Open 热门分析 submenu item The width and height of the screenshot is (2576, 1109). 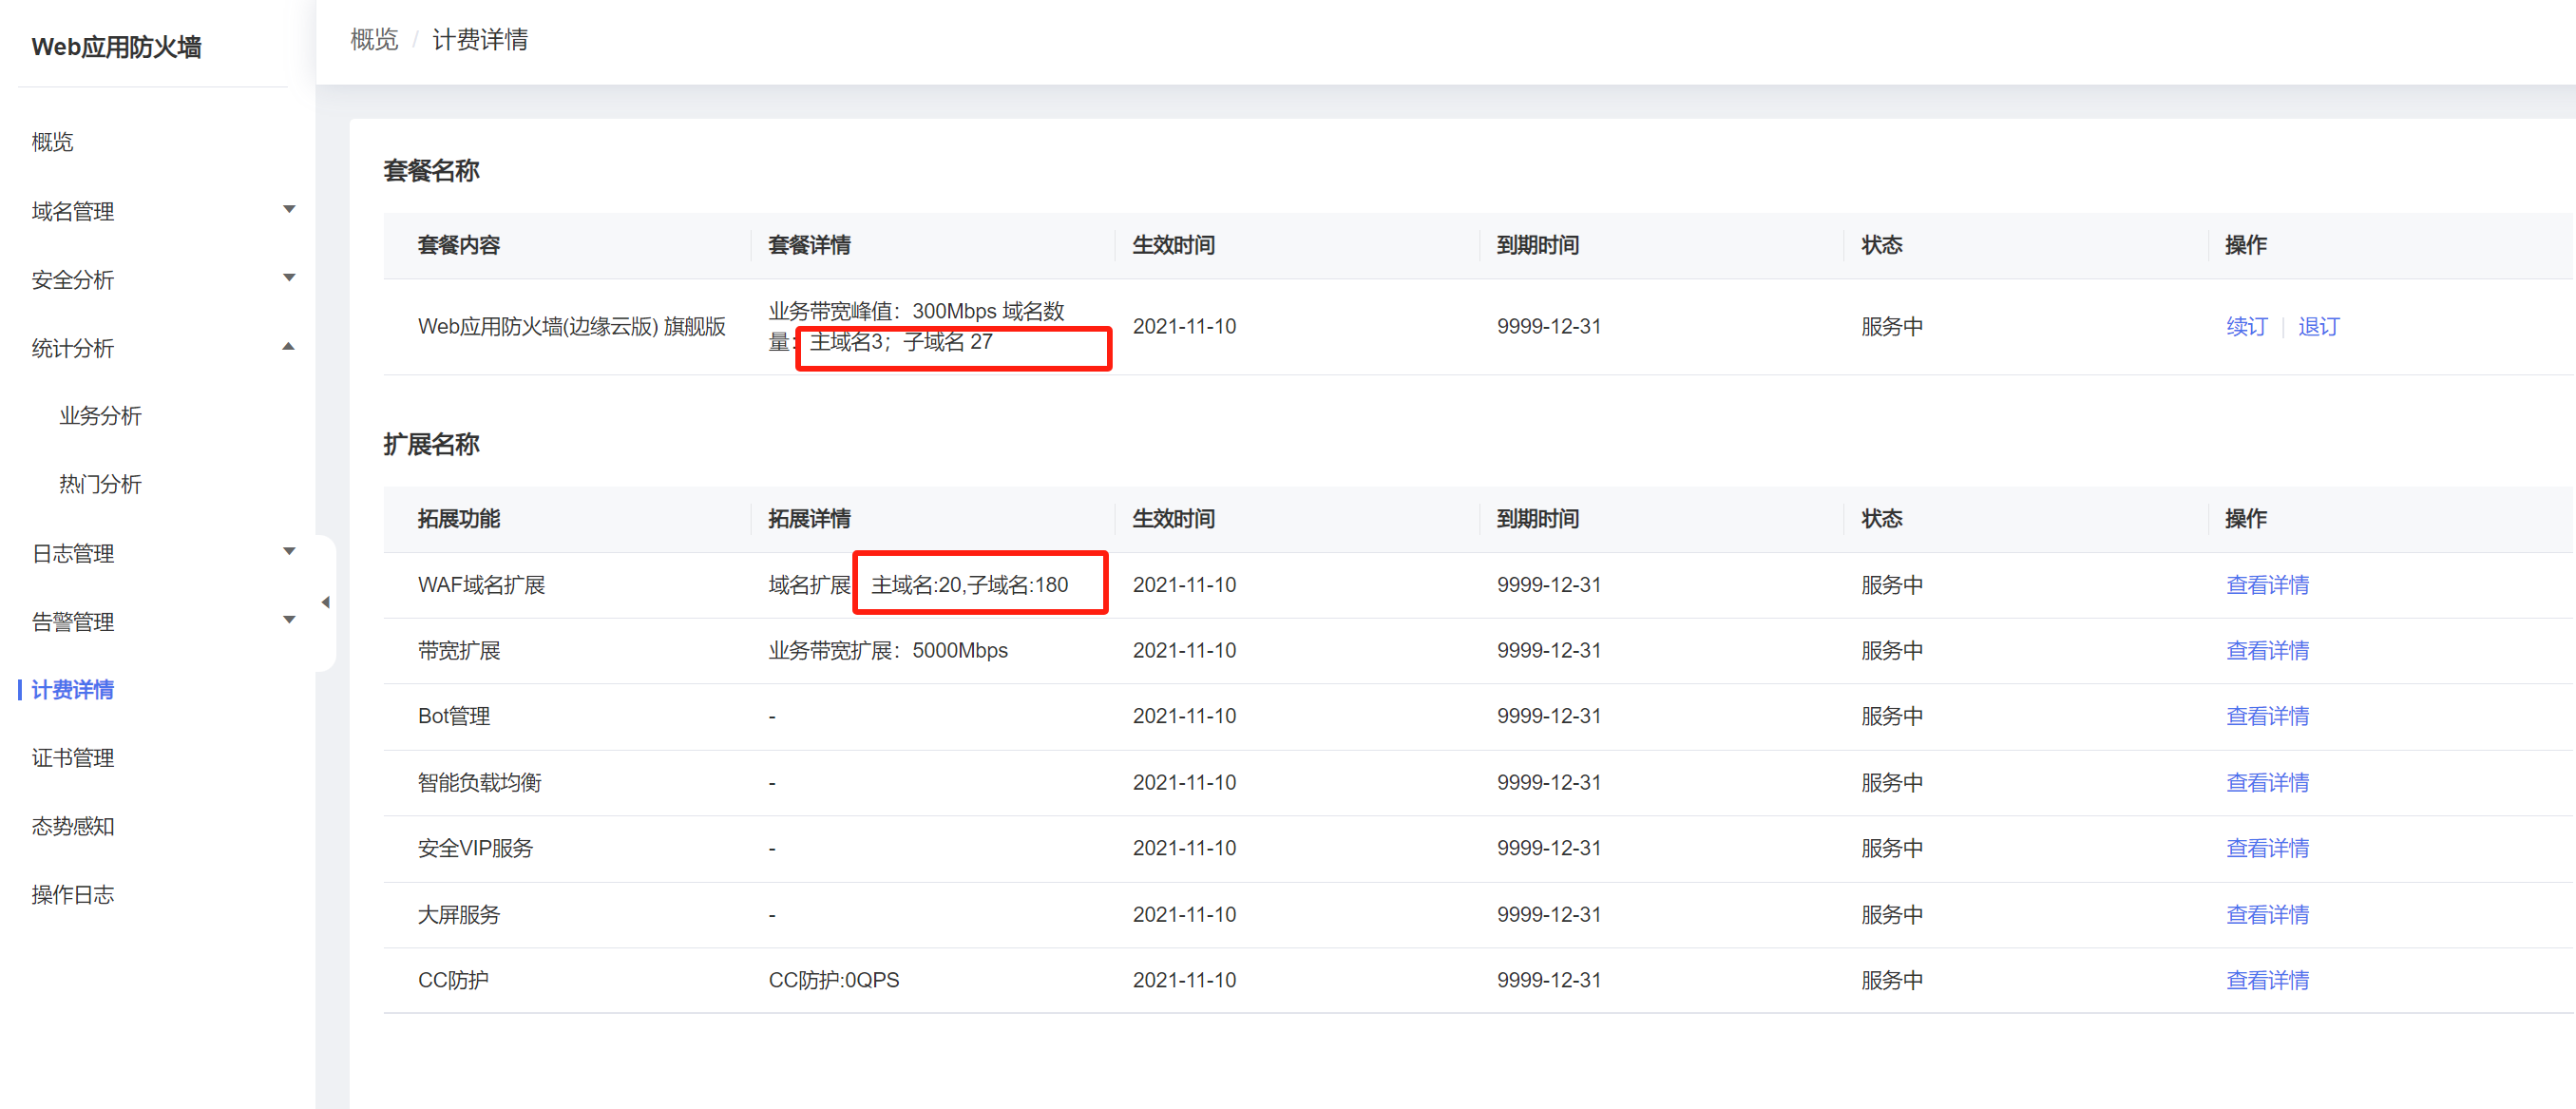(100, 484)
